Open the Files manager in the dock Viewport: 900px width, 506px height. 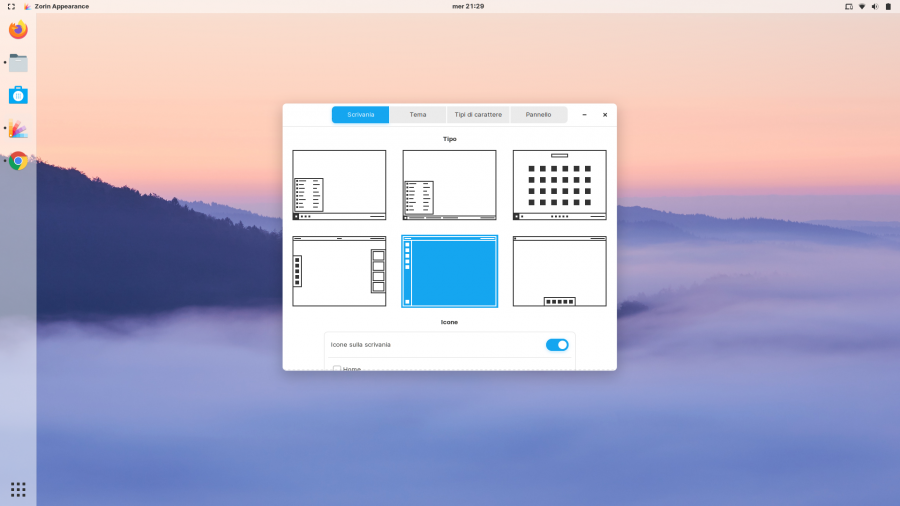pyautogui.click(x=18, y=63)
